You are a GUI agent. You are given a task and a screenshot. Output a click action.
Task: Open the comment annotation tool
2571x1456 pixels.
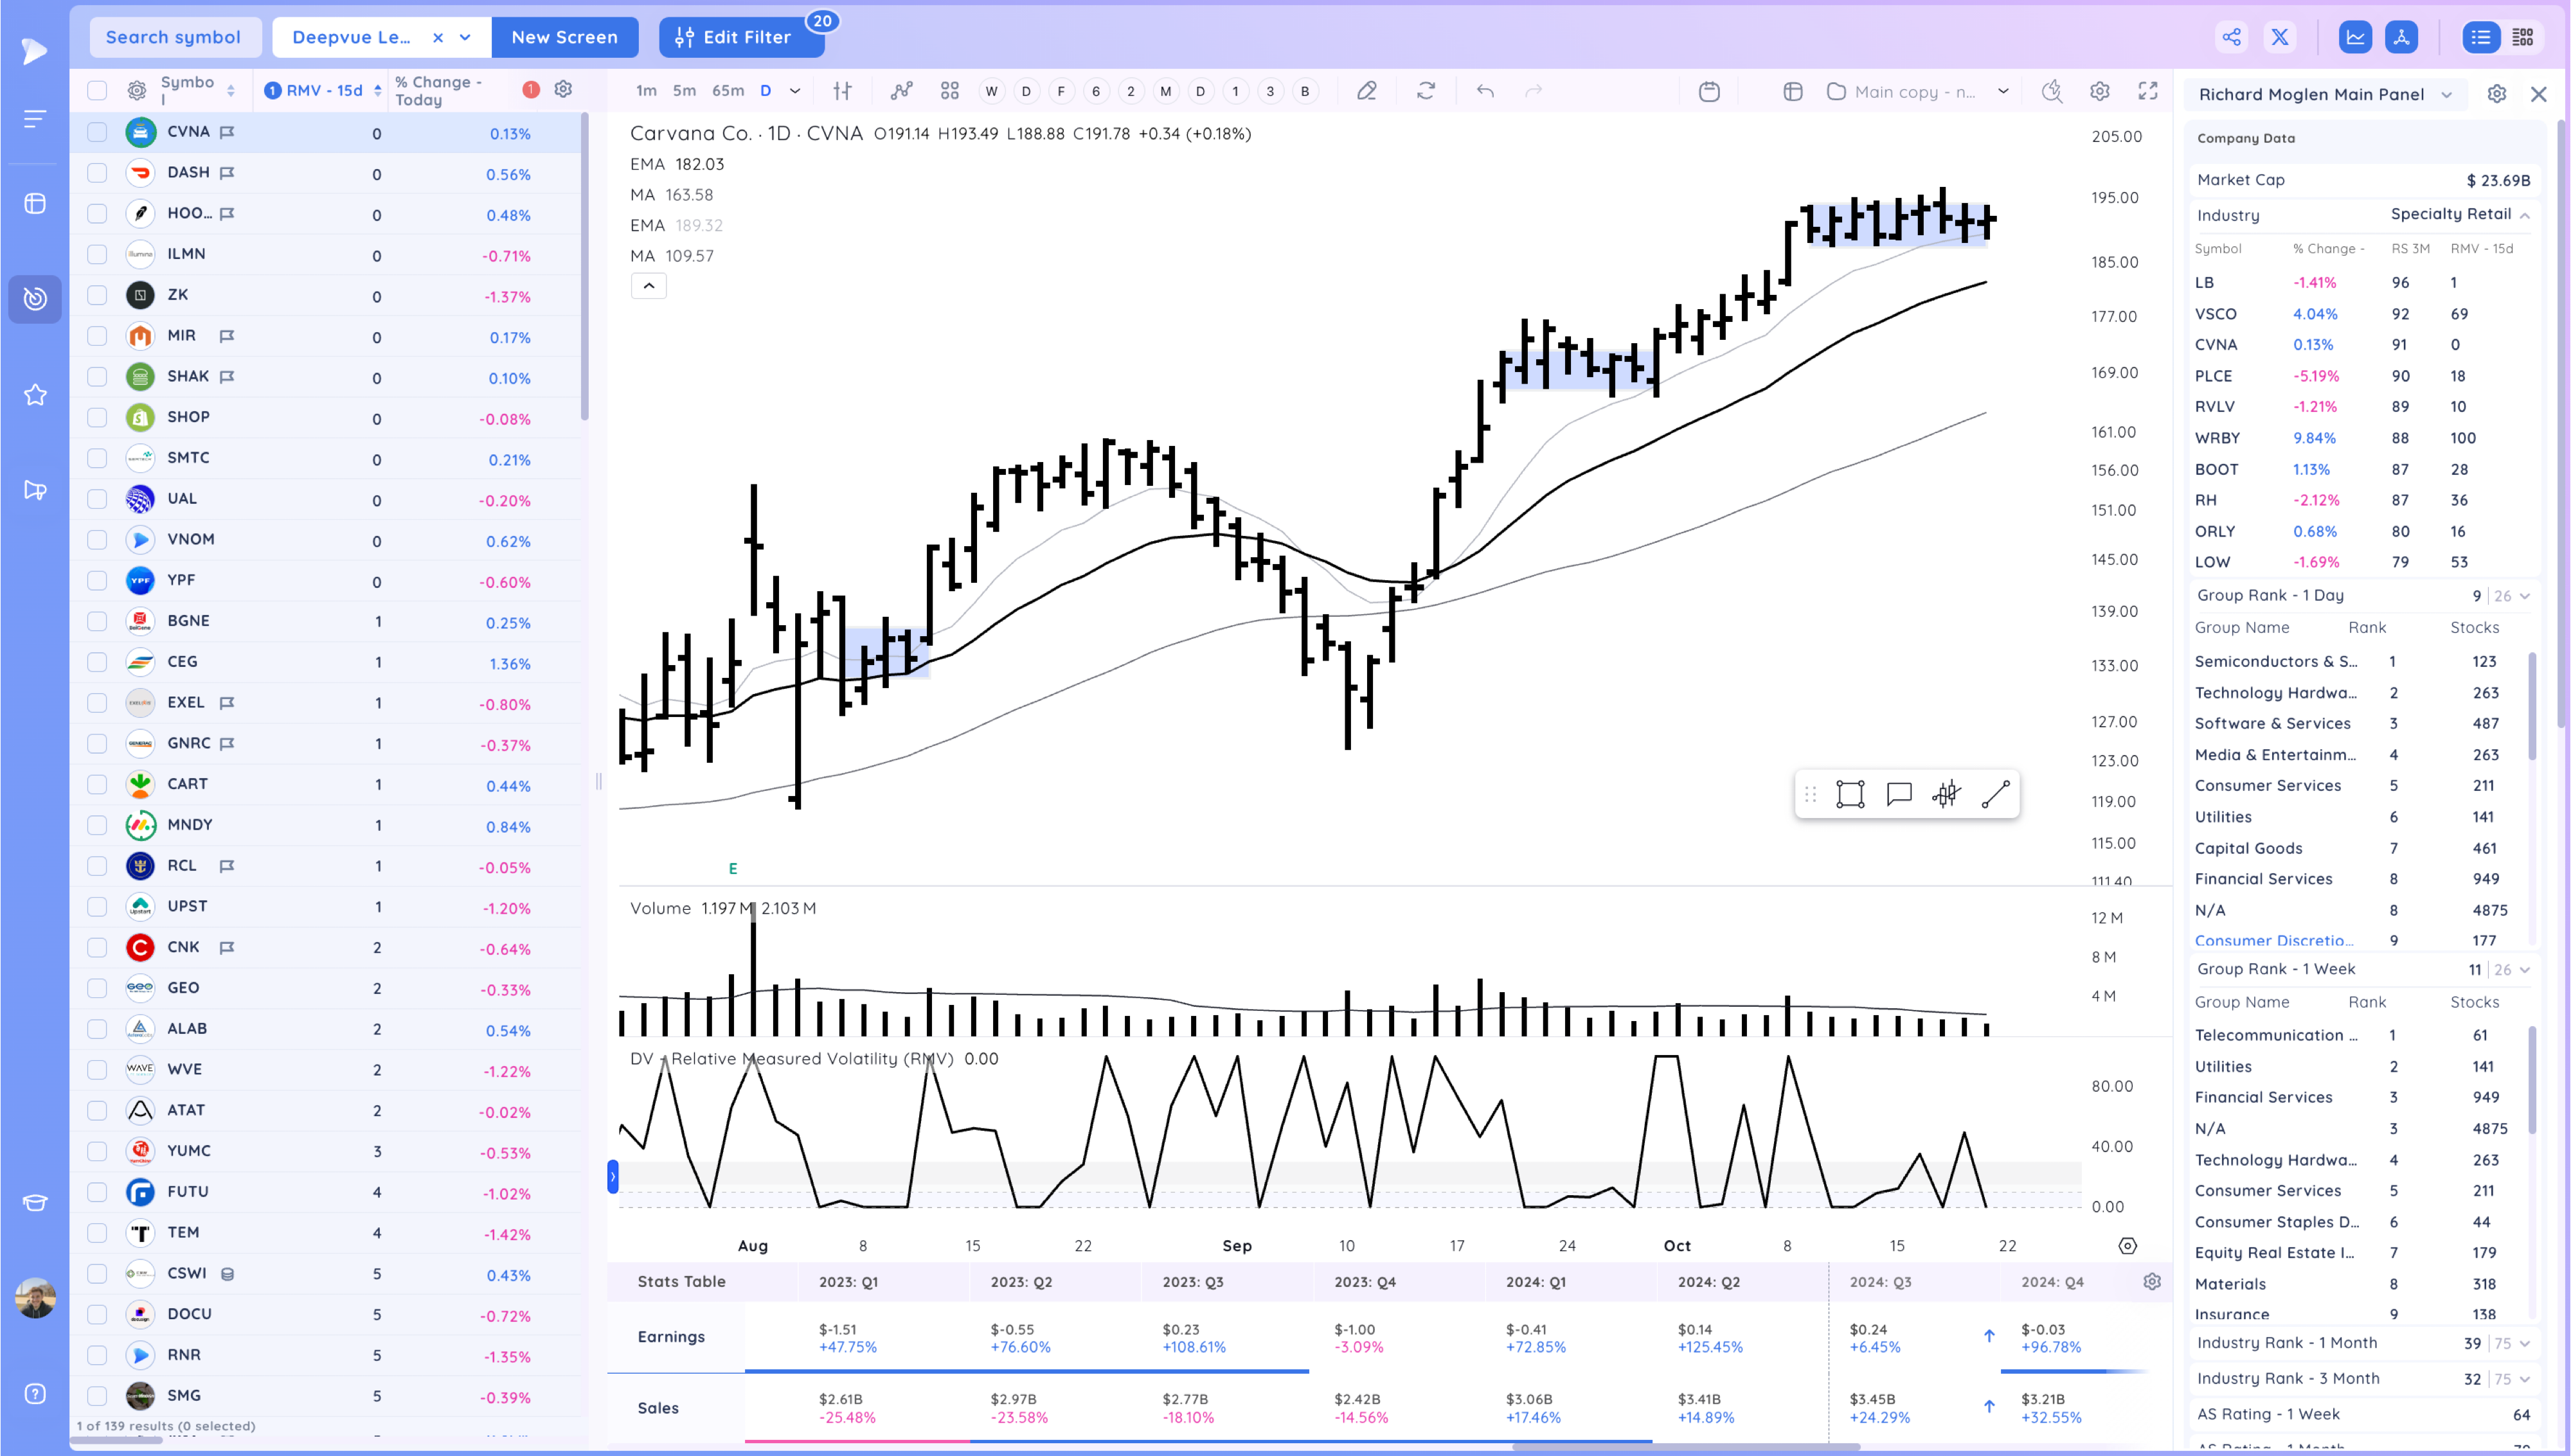1898,794
